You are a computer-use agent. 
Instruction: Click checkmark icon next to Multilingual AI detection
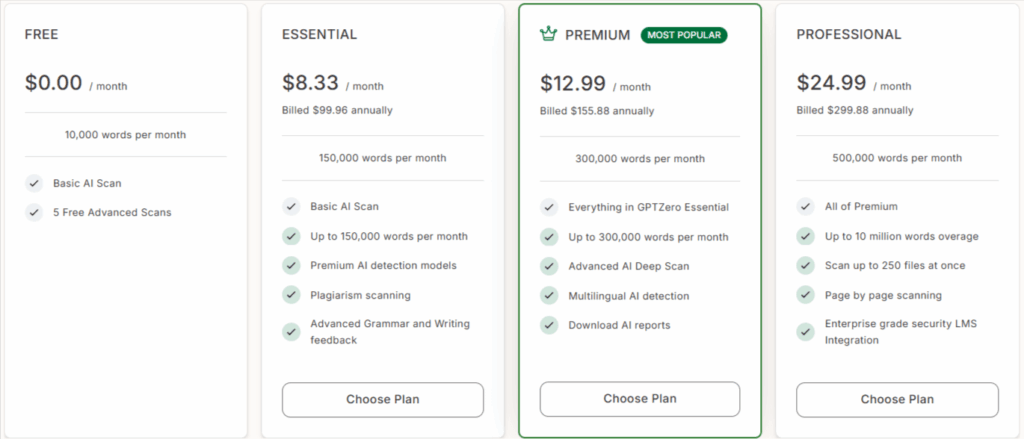tap(549, 296)
